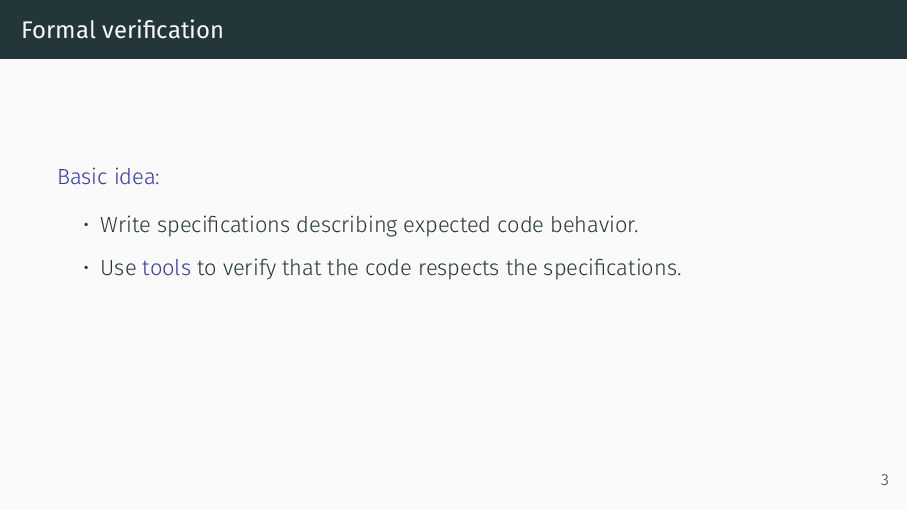Viewport: 907px width, 510px height.
Task: Click the word 'that' in second bullet
Action: [301, 268]
